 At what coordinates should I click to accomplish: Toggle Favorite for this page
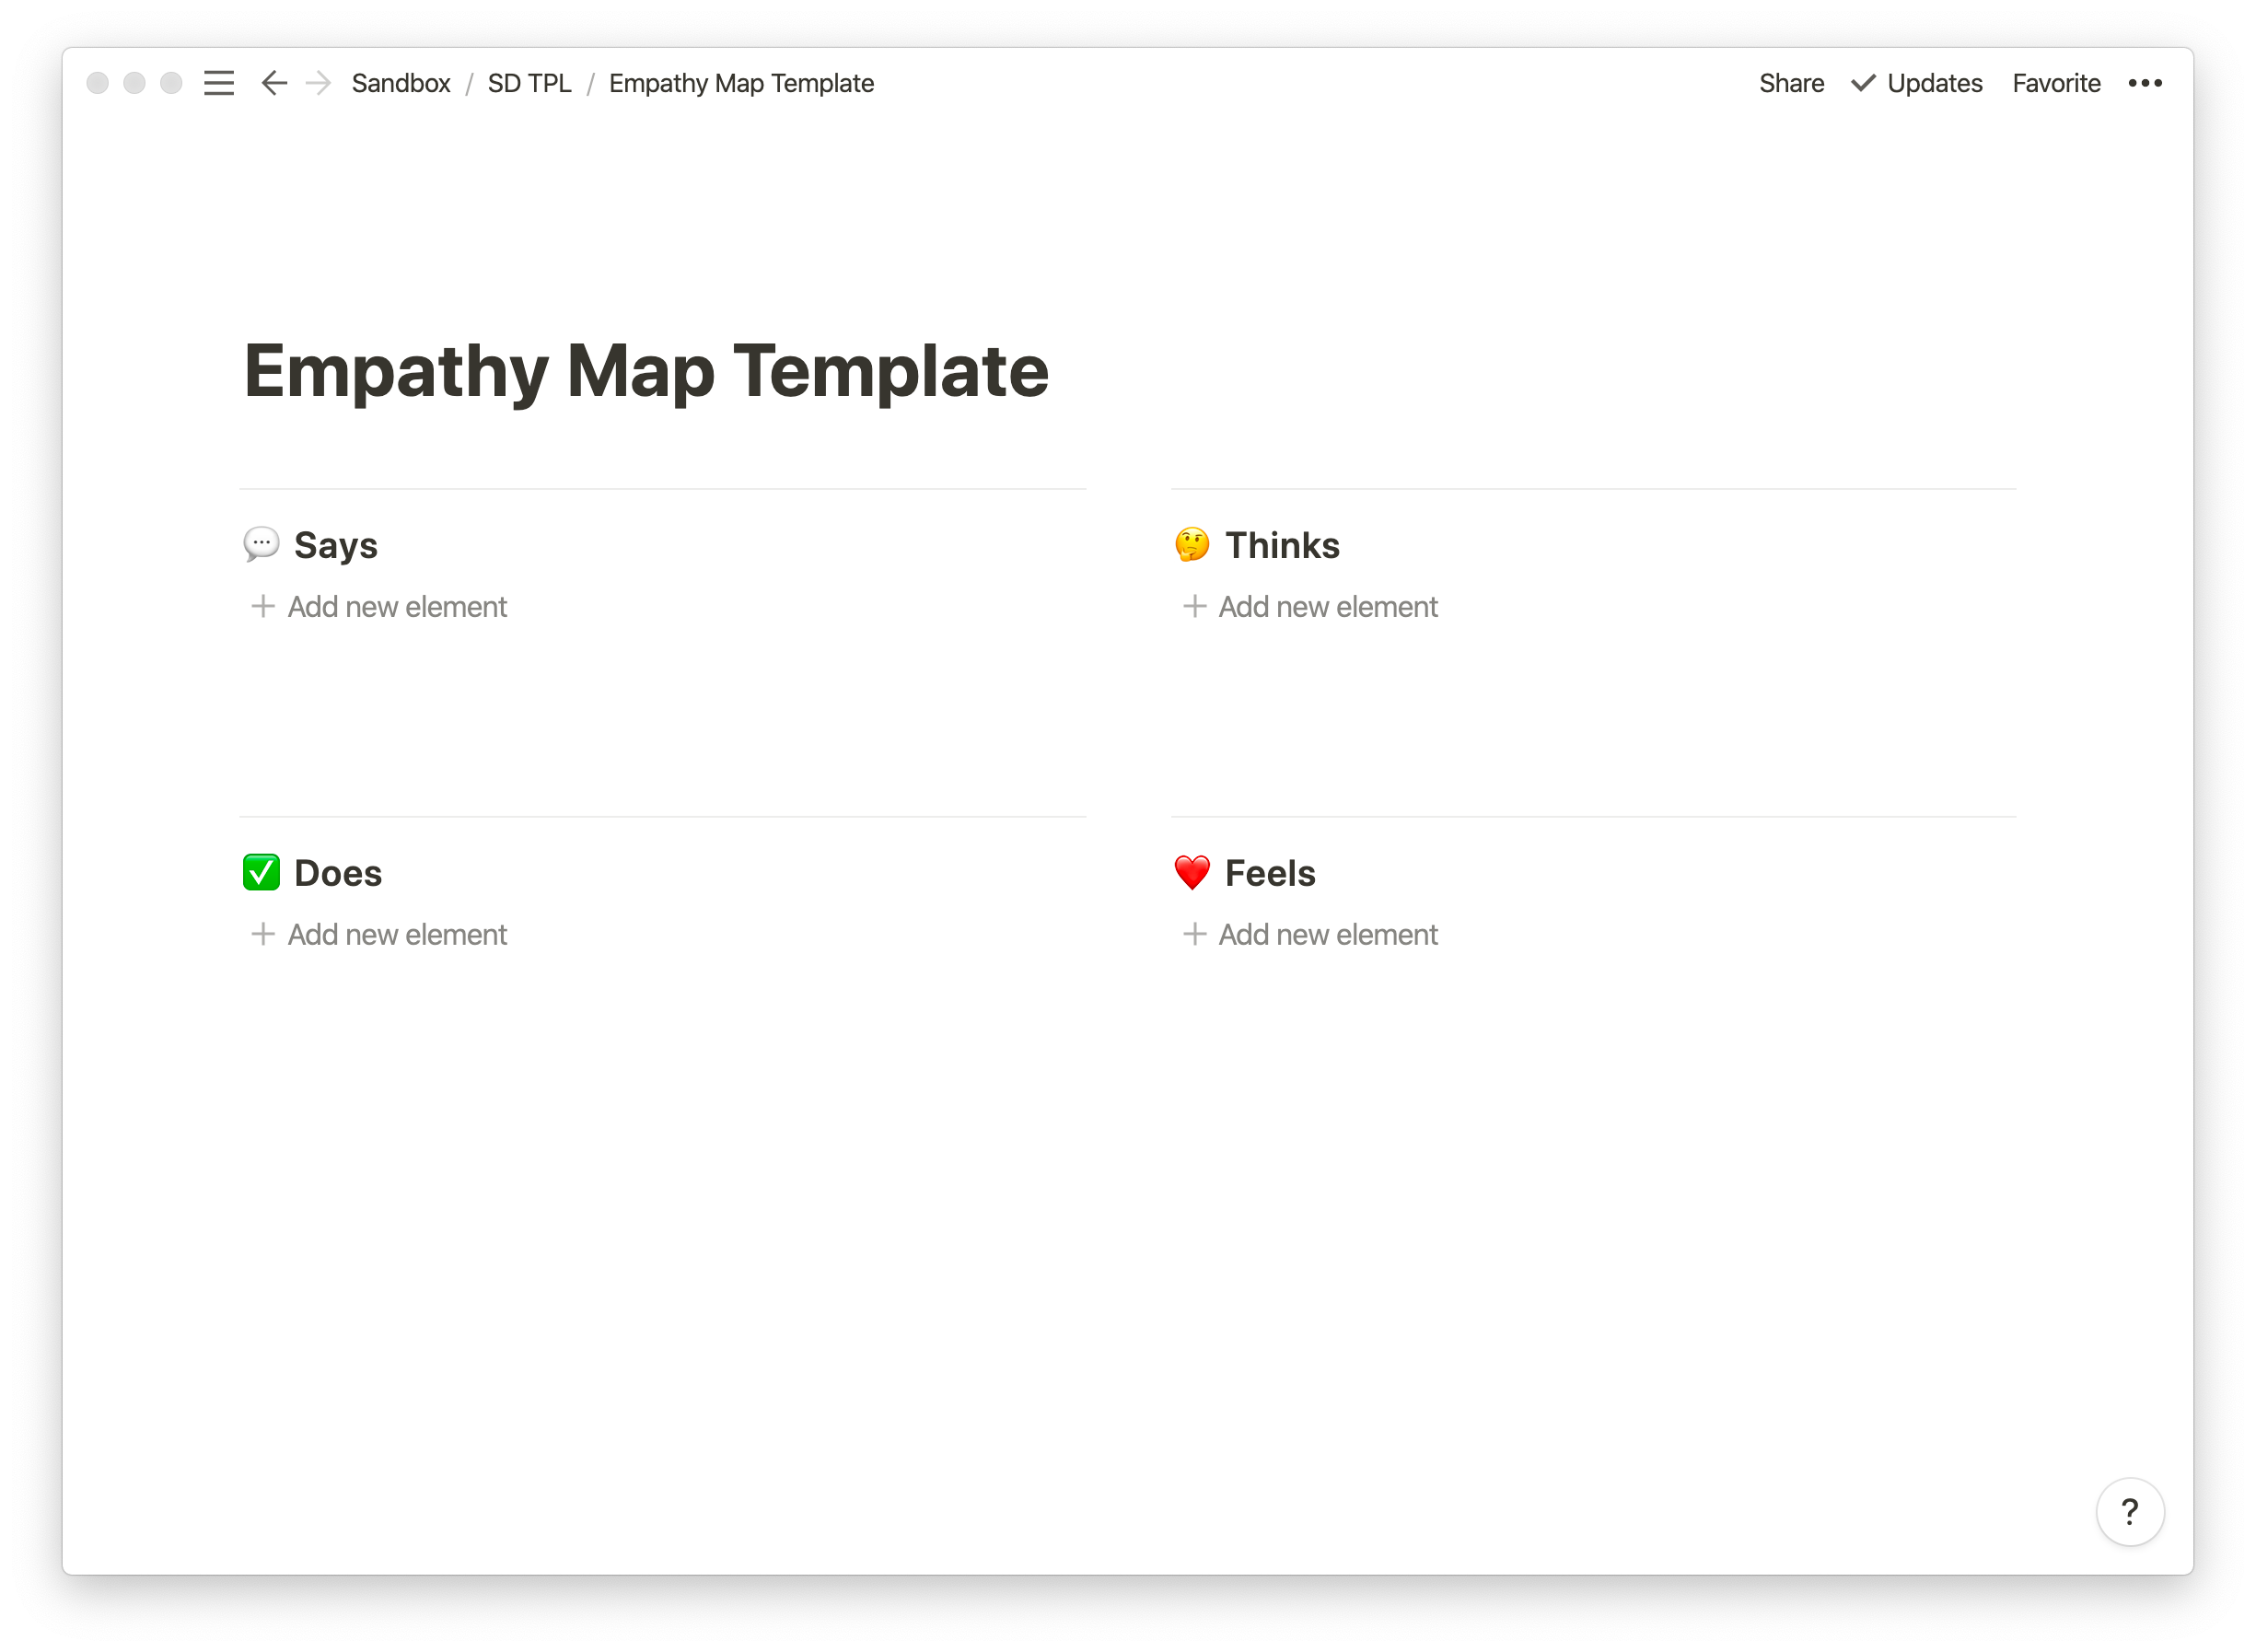coord(2056,83)
